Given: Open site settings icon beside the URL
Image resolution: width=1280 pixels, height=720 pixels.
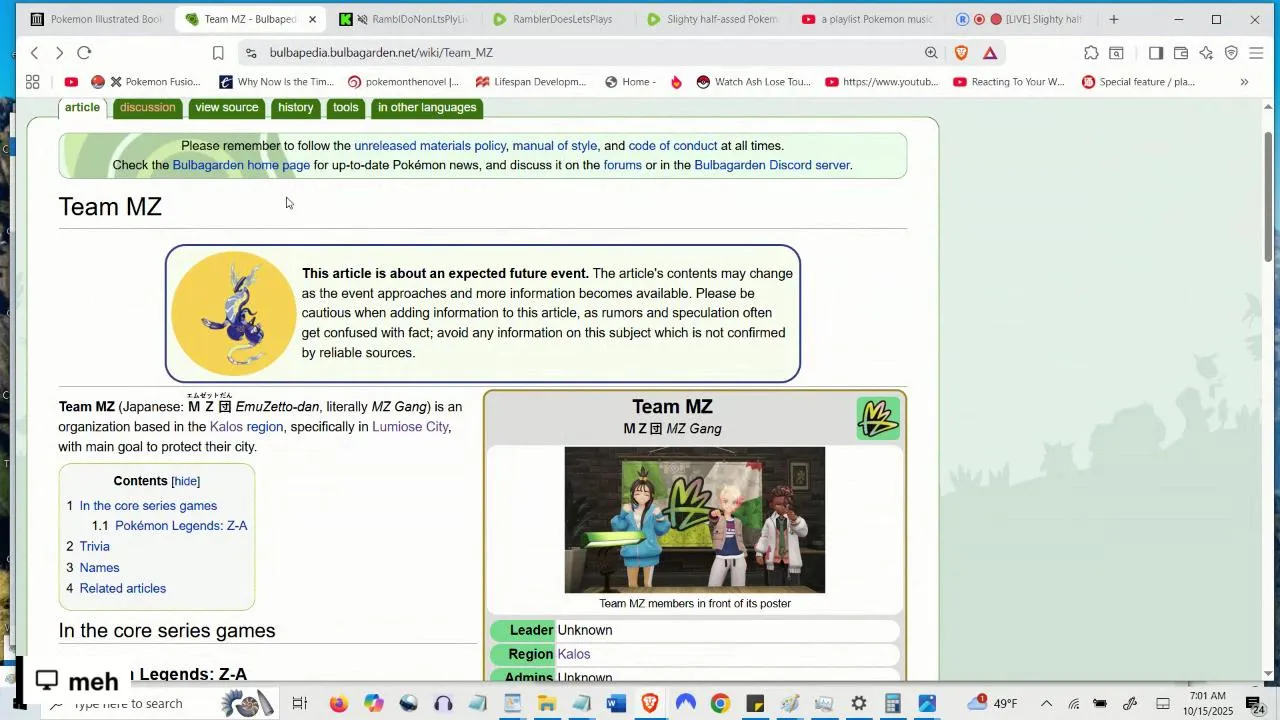Looking at the screenshot, I should tap(251, 53).
